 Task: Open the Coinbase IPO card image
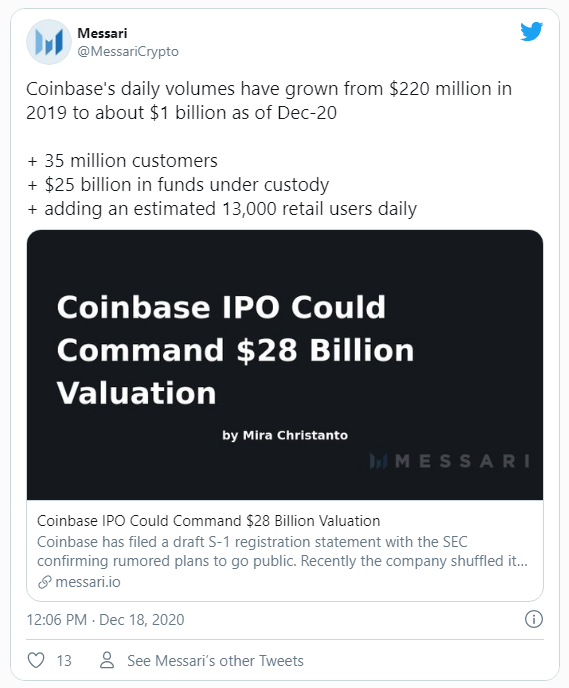coord(285,365)
